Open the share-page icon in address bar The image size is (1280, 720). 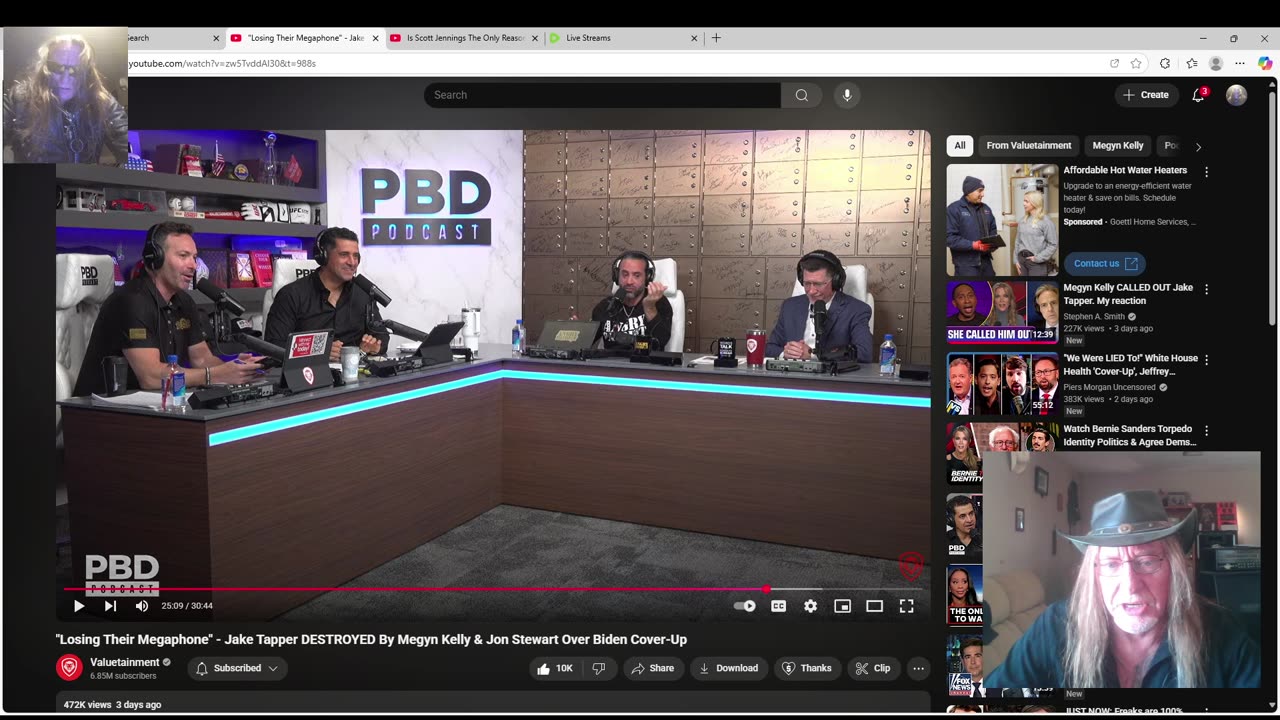point(1114,63)
